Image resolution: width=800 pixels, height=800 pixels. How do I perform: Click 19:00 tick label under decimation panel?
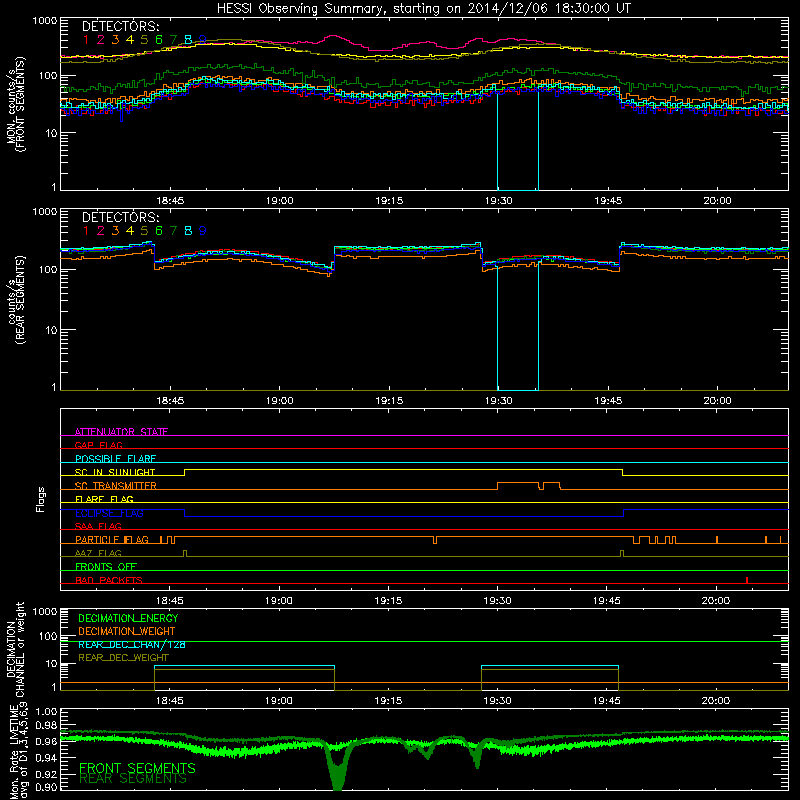tap(279, 701)
